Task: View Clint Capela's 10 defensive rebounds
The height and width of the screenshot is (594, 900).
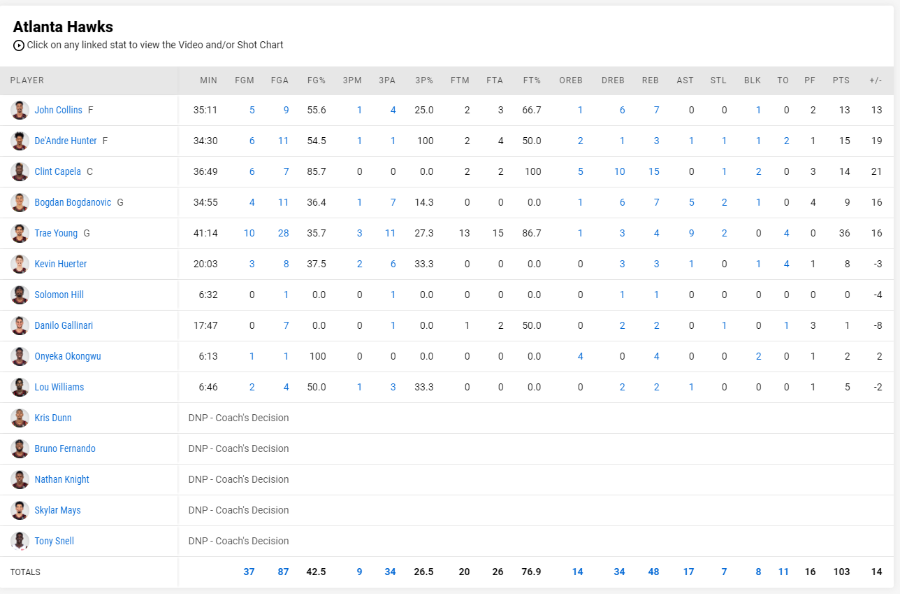Action: pos(619,172)
